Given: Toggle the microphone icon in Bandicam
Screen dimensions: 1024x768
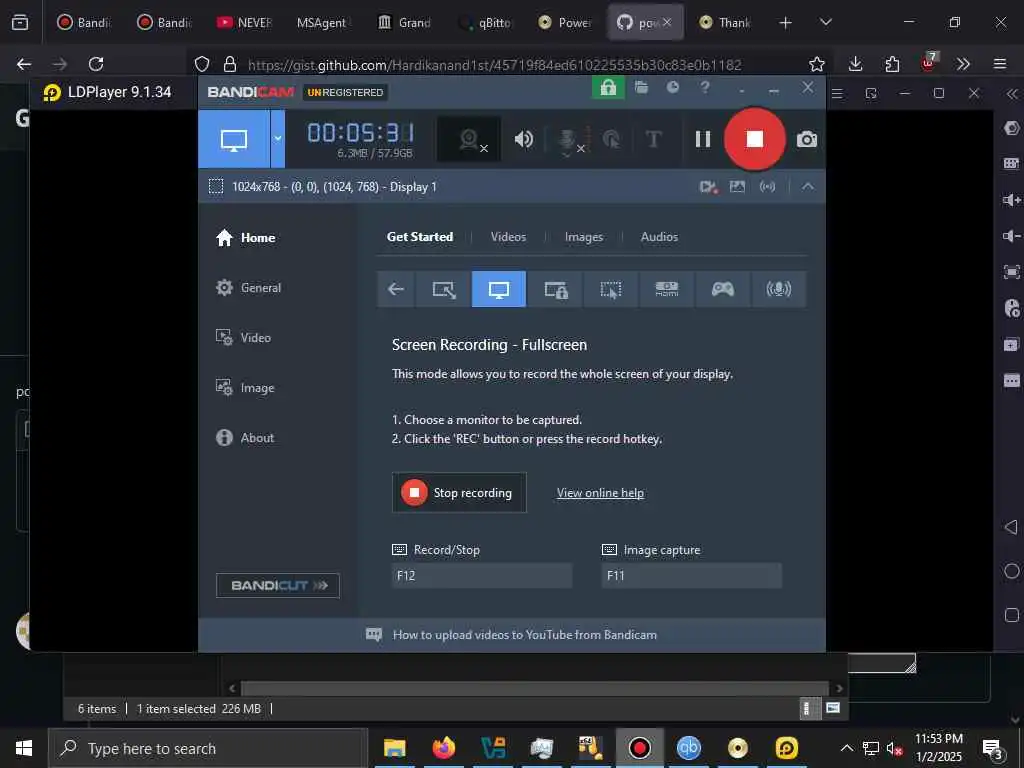Looking at the screenshot, I should 569,140.
